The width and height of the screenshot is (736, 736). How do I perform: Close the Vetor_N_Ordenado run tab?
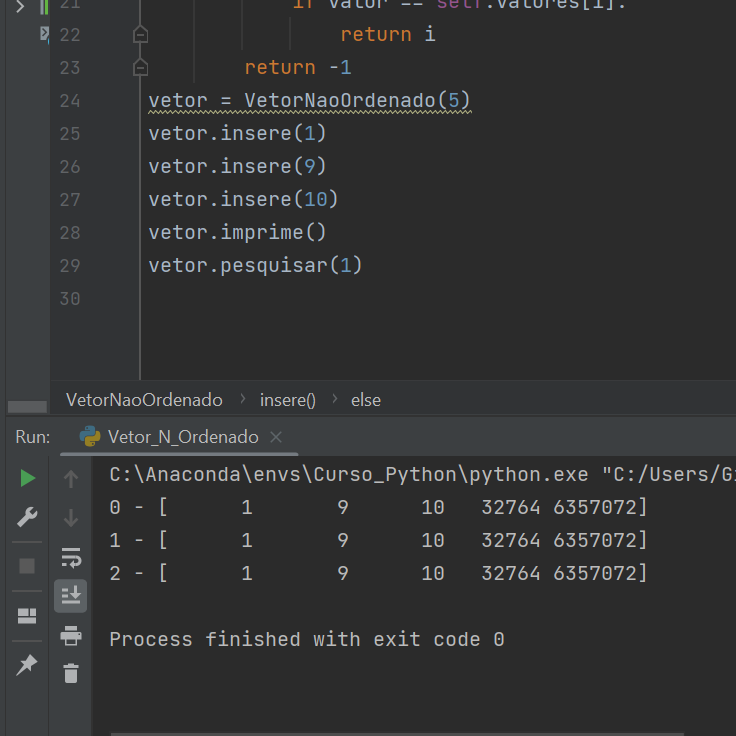click(x=276, y=437)
